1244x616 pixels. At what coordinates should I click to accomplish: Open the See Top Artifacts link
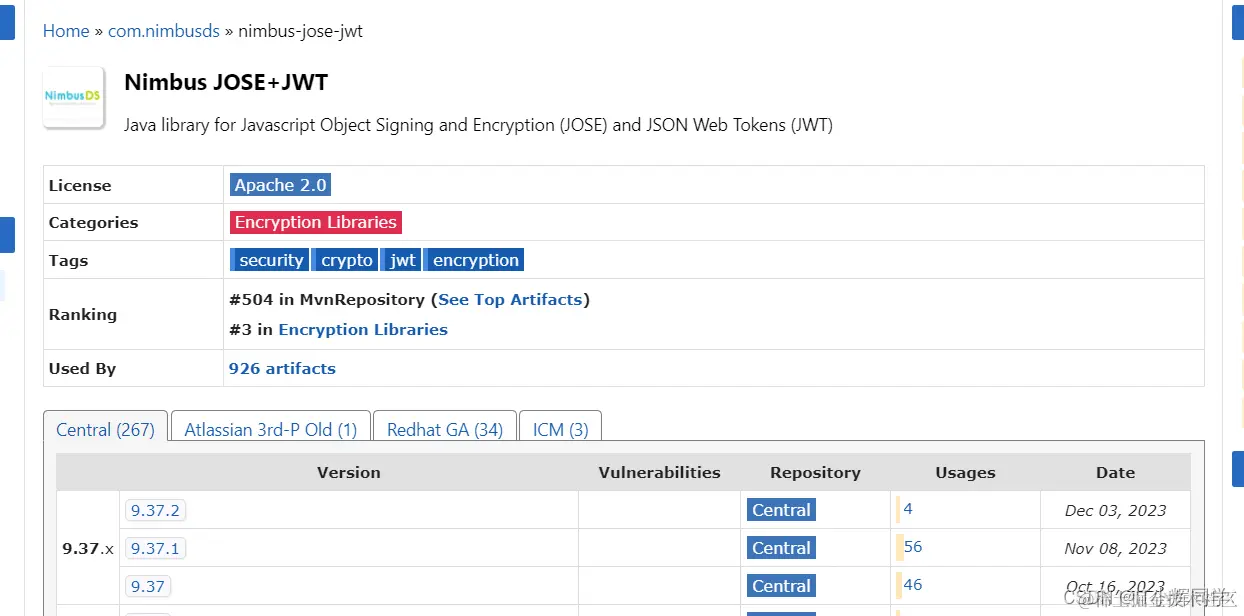click(511, 299)
